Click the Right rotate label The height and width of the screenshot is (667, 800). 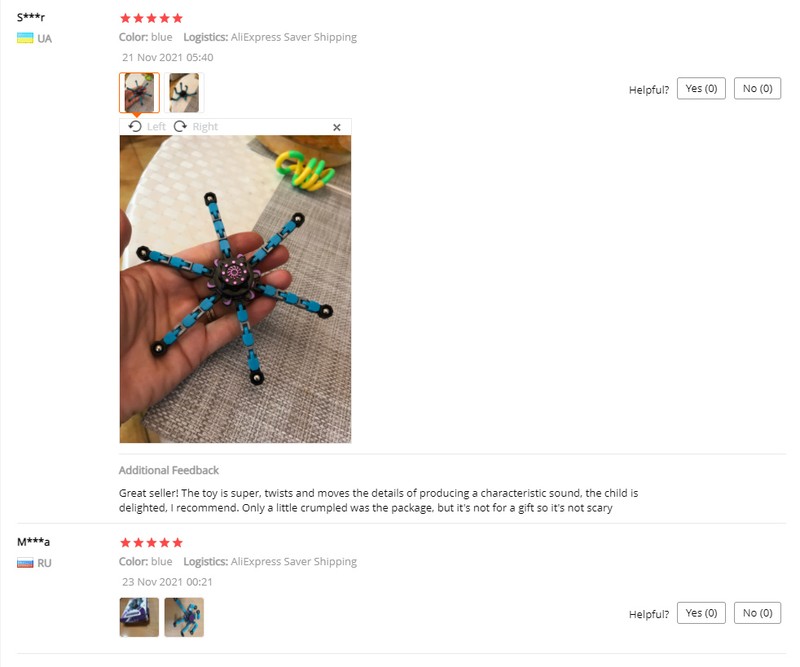tap(205, 127)
